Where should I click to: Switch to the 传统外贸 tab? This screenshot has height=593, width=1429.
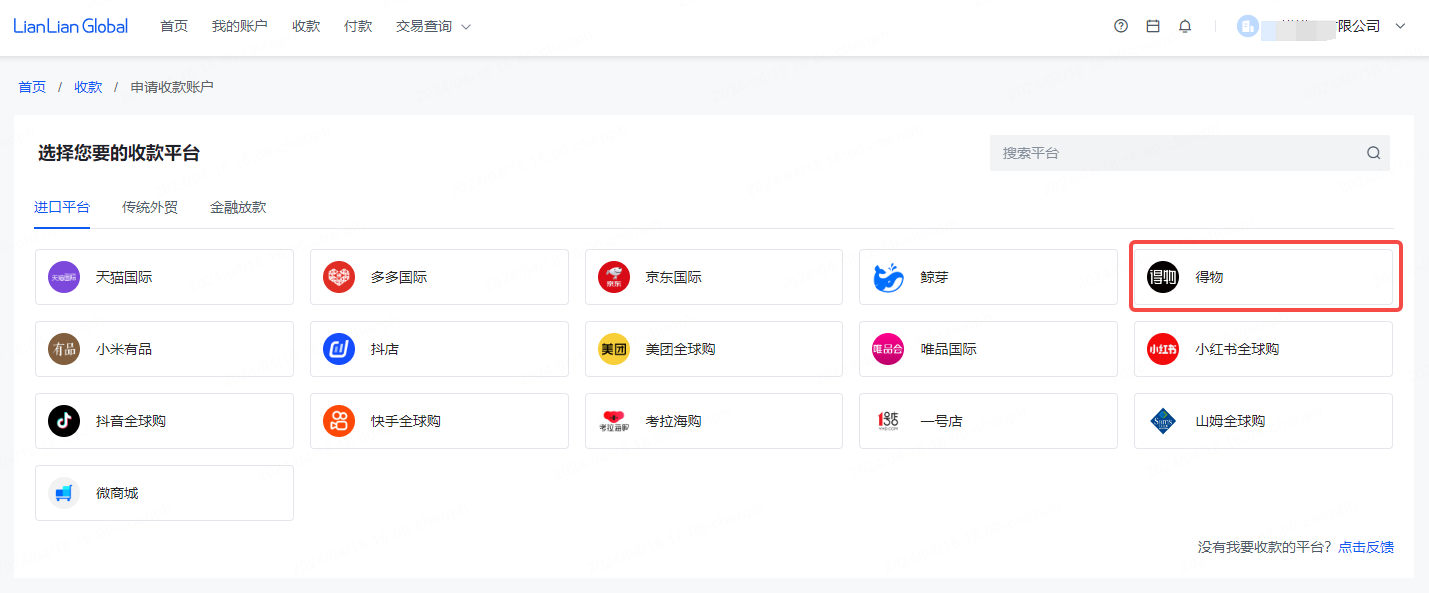[150, 207]
